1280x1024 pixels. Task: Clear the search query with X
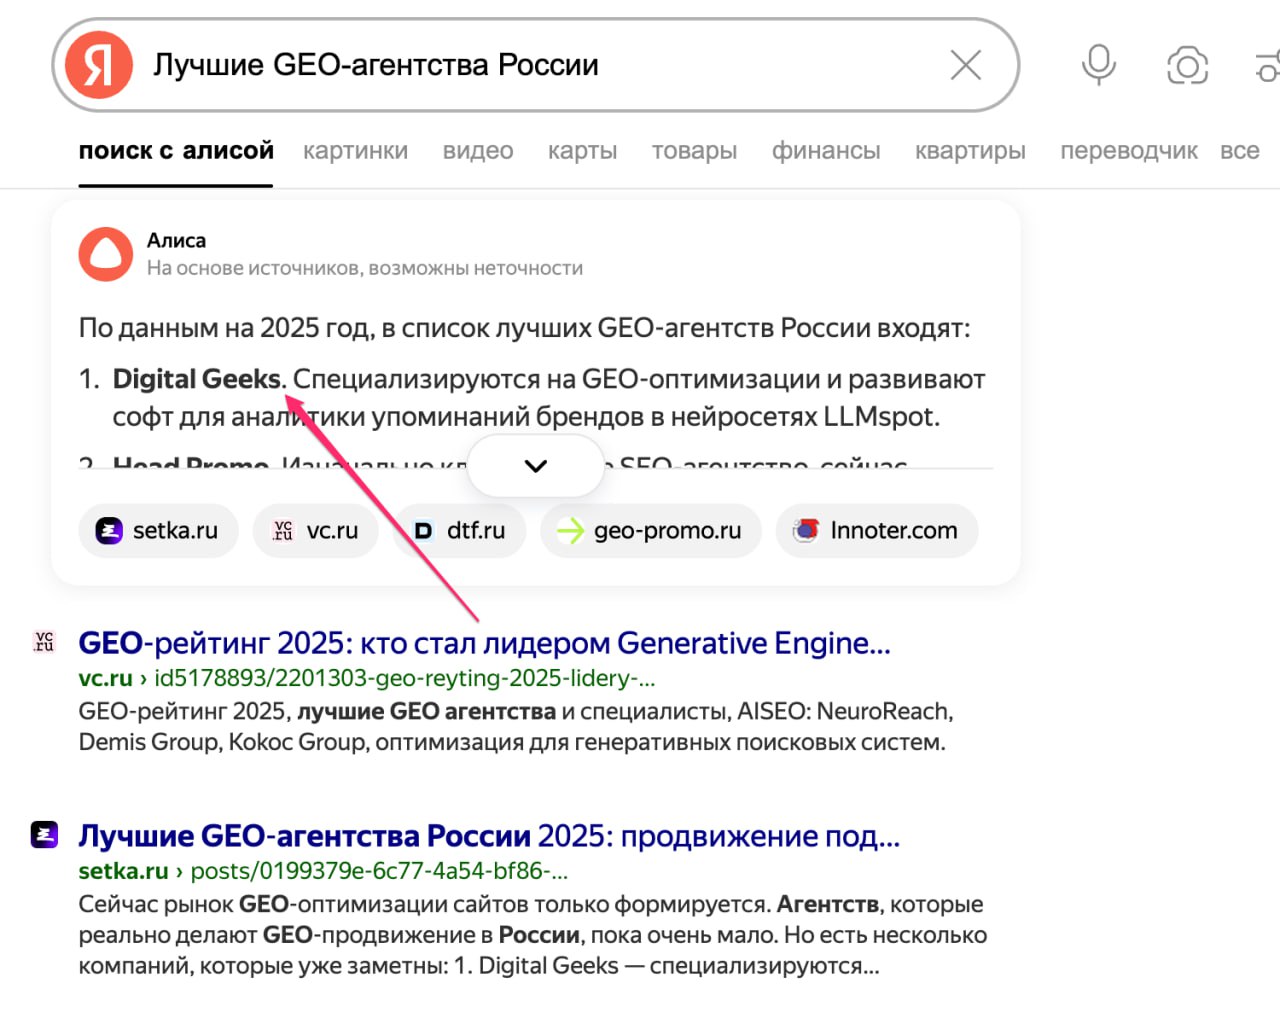click(x=966, y=65)
